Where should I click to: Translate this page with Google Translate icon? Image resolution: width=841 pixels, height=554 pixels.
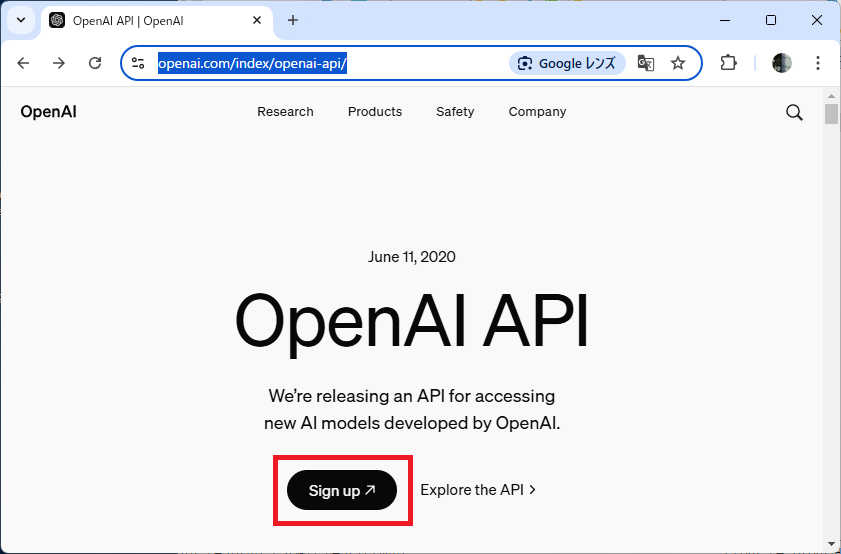coord(645,63)
